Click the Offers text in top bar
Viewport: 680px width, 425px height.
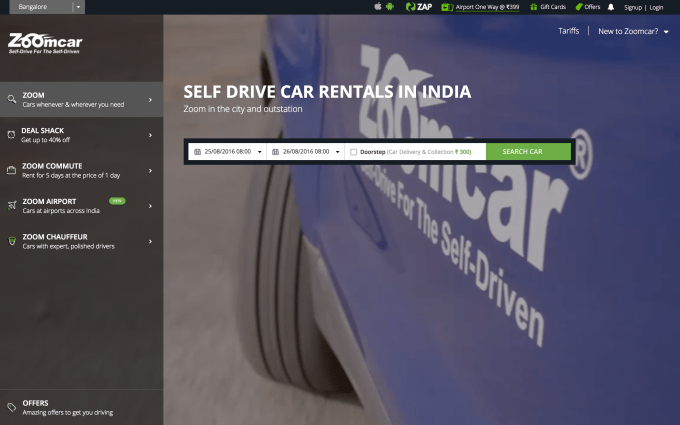coord(592,7)
